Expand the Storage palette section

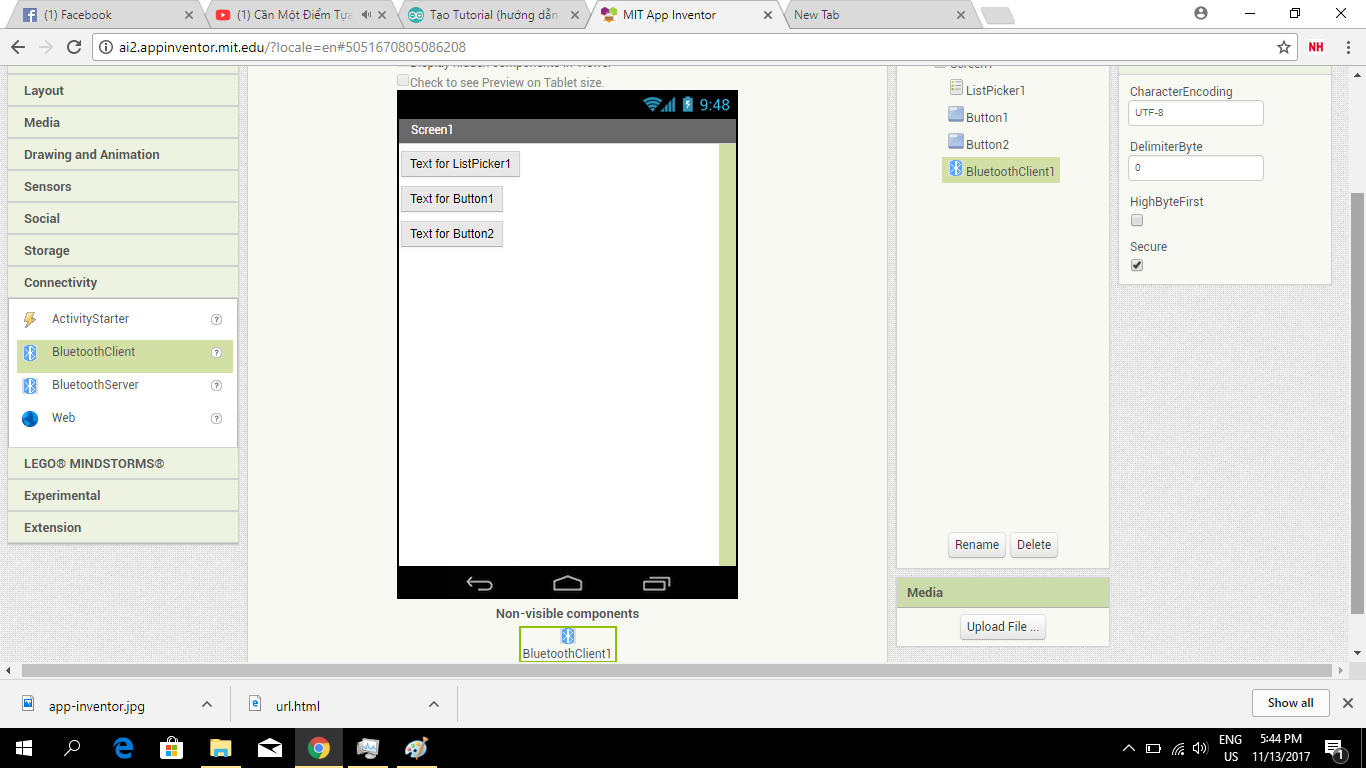point(123,250)
